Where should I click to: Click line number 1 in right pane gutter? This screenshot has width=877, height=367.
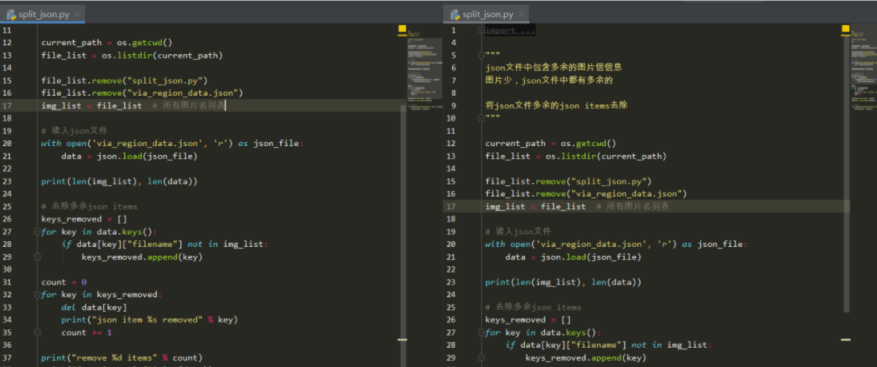pyautogui.click(x=453, y=30)
